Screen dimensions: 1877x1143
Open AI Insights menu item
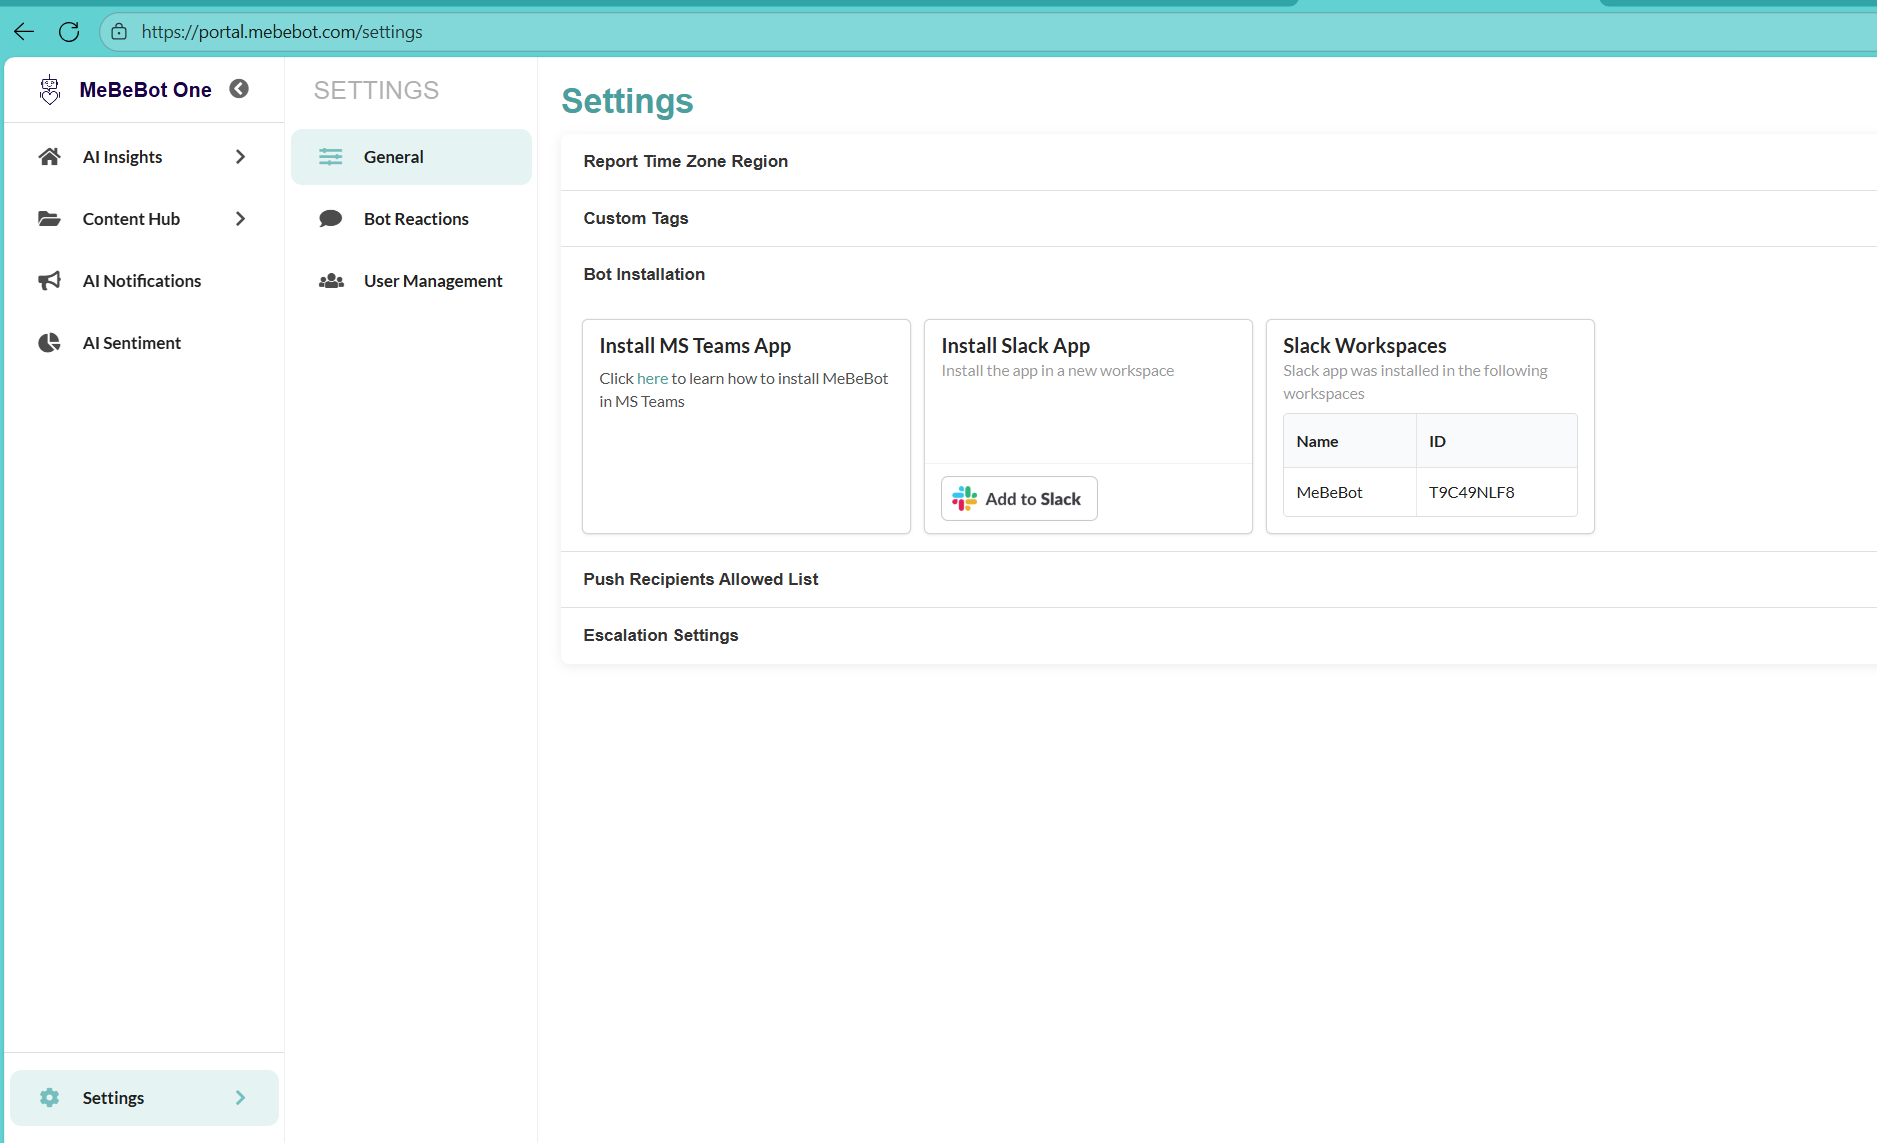click(144, 157)
